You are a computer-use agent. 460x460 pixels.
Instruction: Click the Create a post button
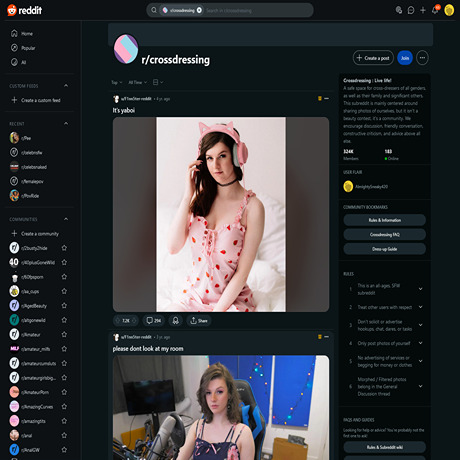373,58
